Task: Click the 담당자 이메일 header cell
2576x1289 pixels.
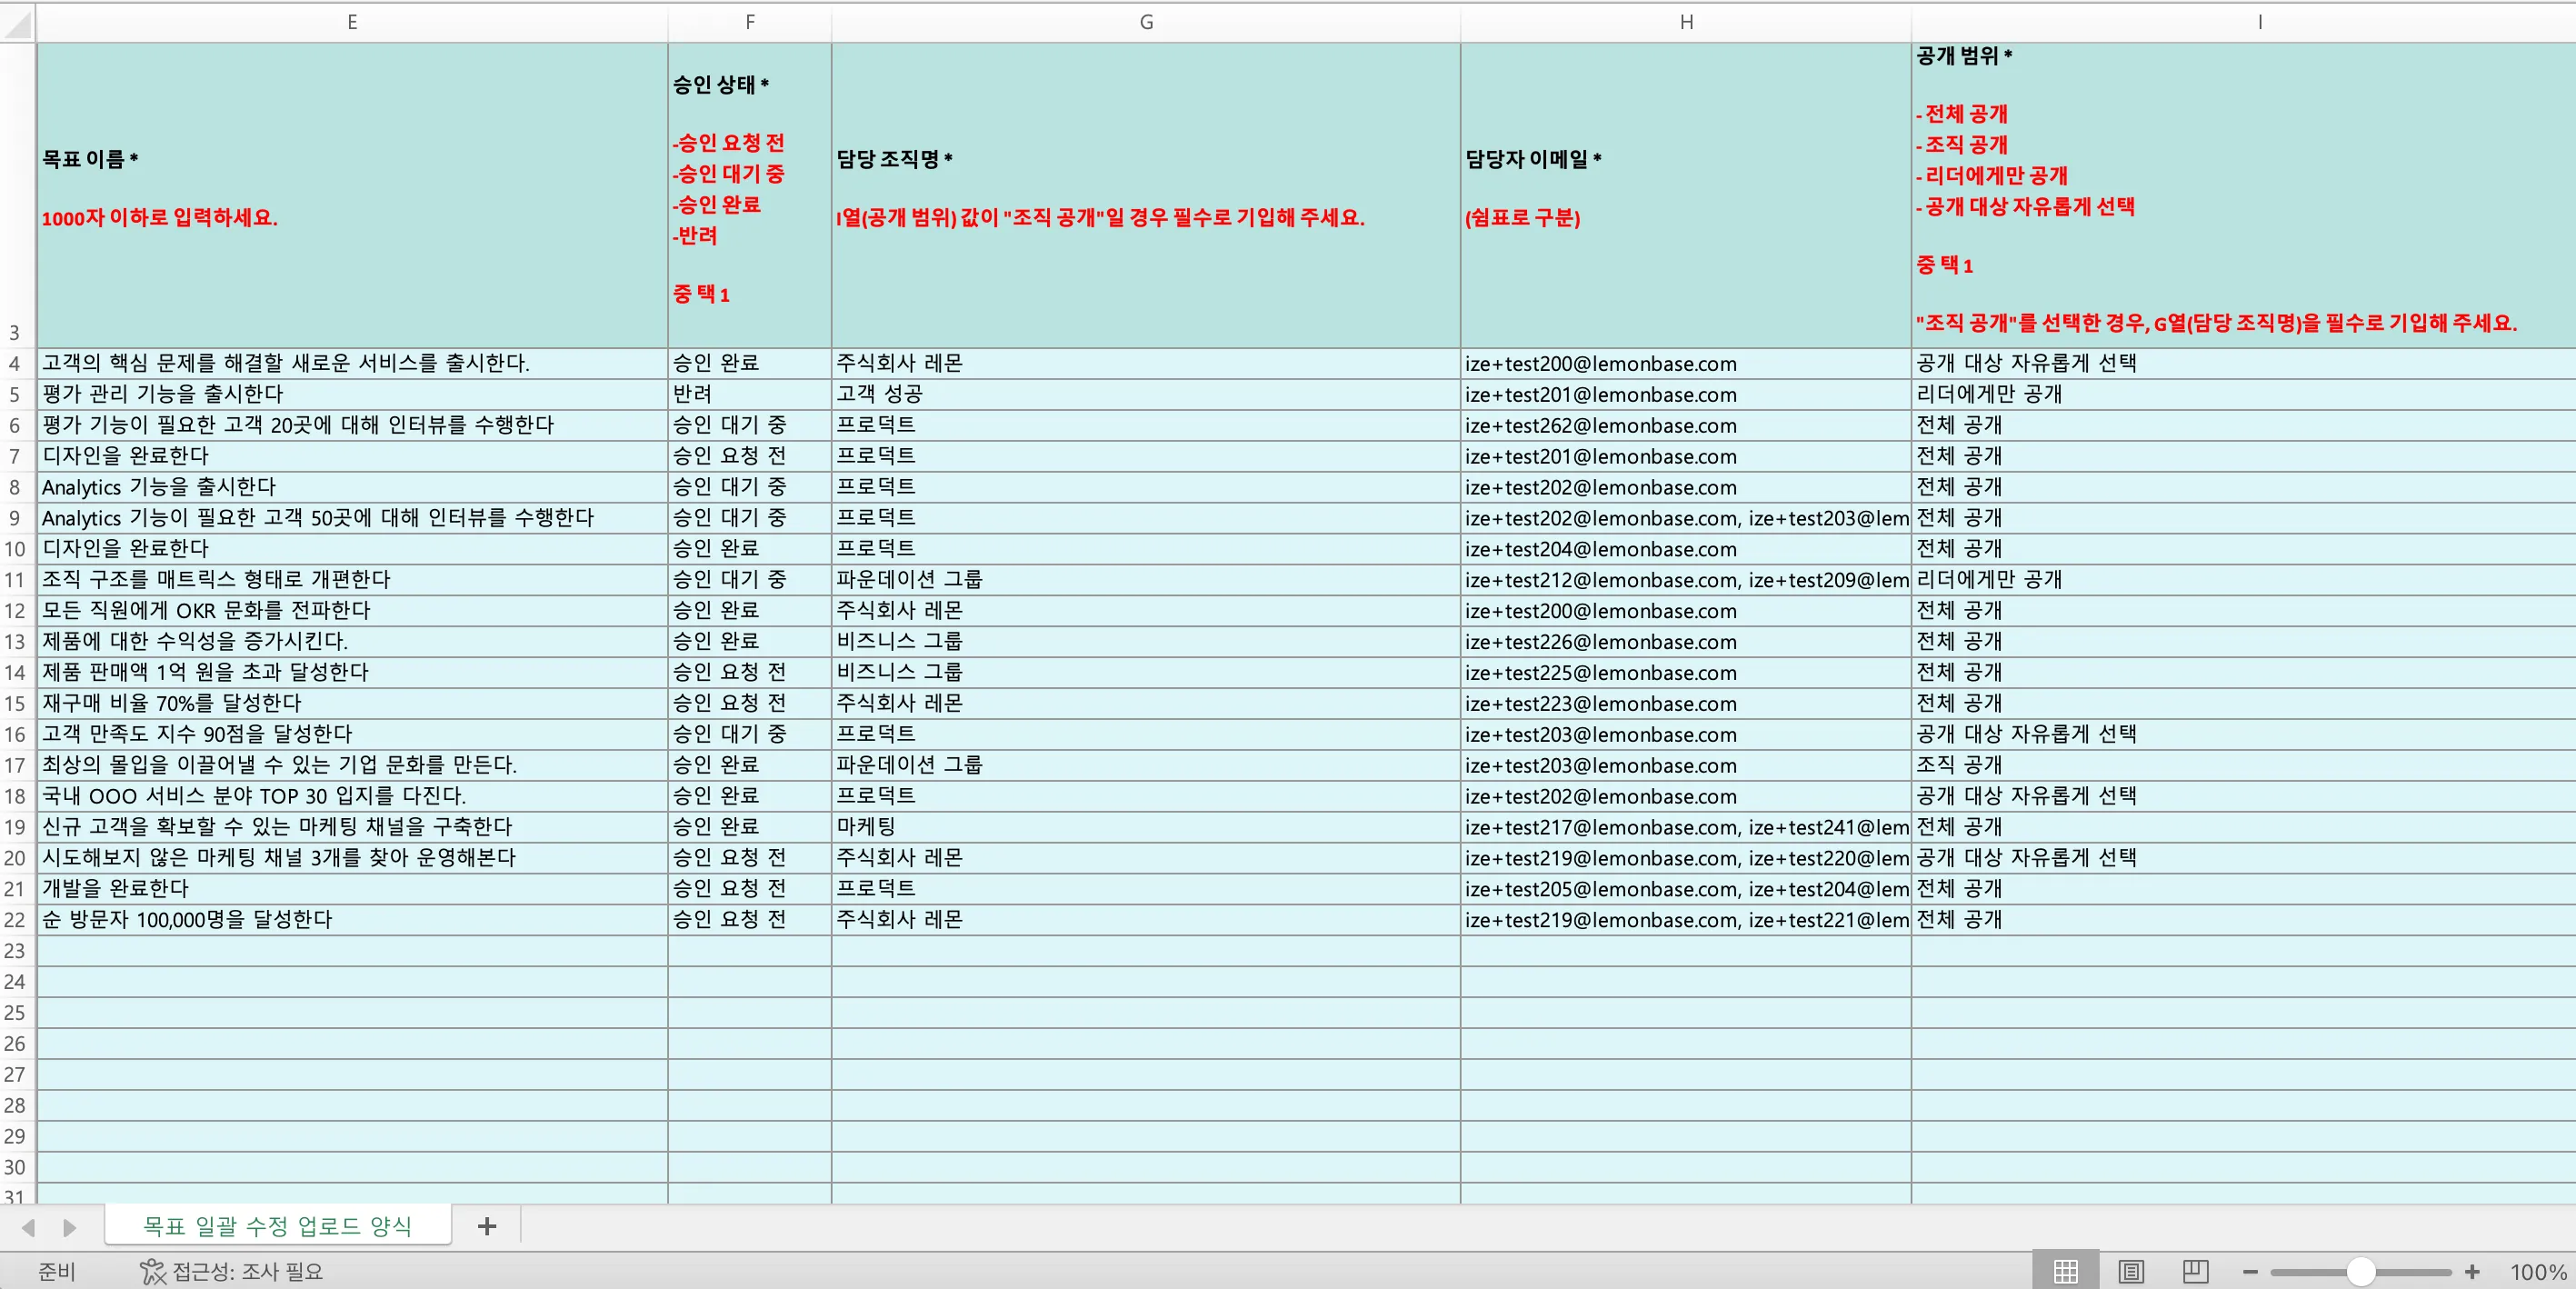Action: 1686,195
